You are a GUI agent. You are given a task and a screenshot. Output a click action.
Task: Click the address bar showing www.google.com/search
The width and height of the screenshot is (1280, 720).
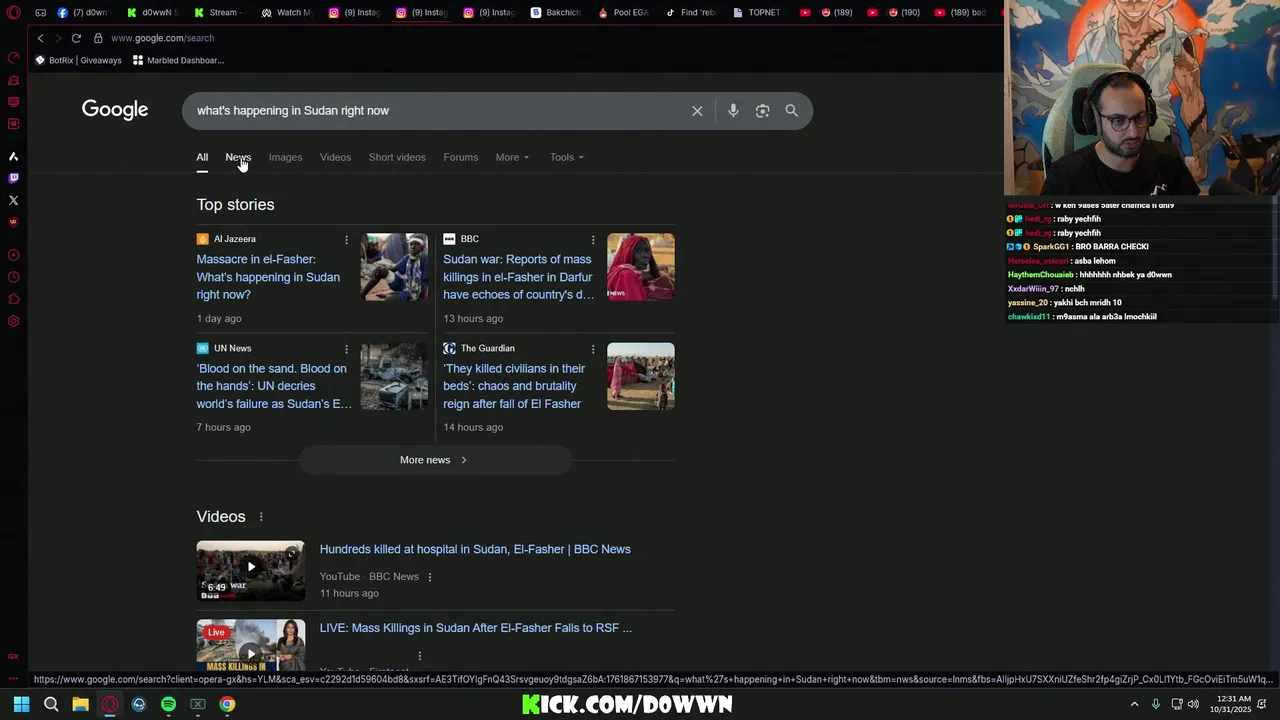[162, 38]
